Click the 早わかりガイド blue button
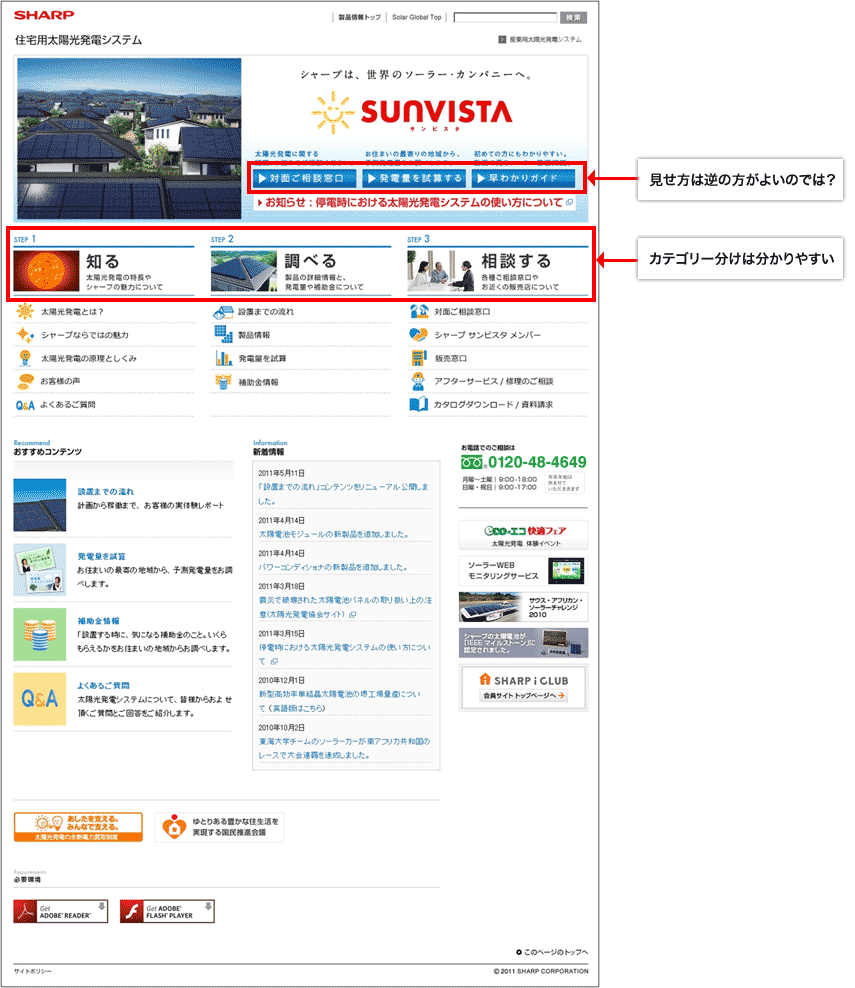 (524, 178)
